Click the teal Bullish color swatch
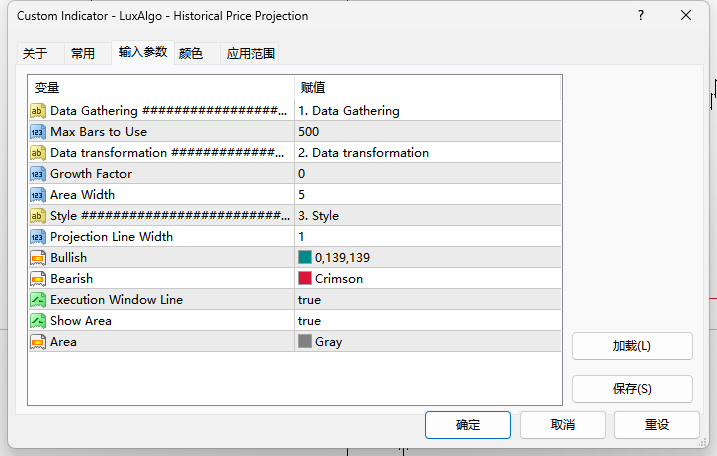Image resolution: width=717 pixels, height=456 pixels. 305,257
